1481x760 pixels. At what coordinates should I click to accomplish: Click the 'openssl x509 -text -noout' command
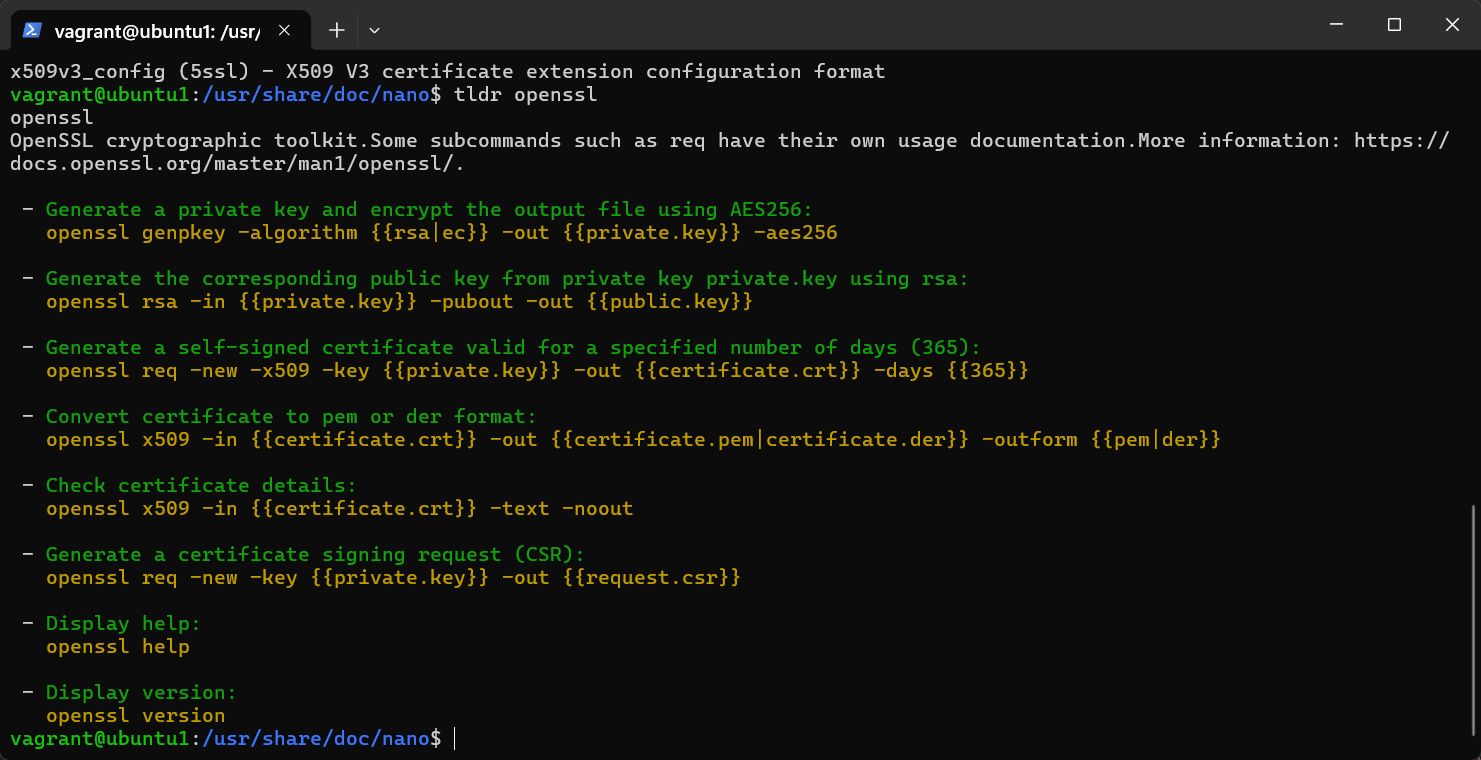click(339, 509)
